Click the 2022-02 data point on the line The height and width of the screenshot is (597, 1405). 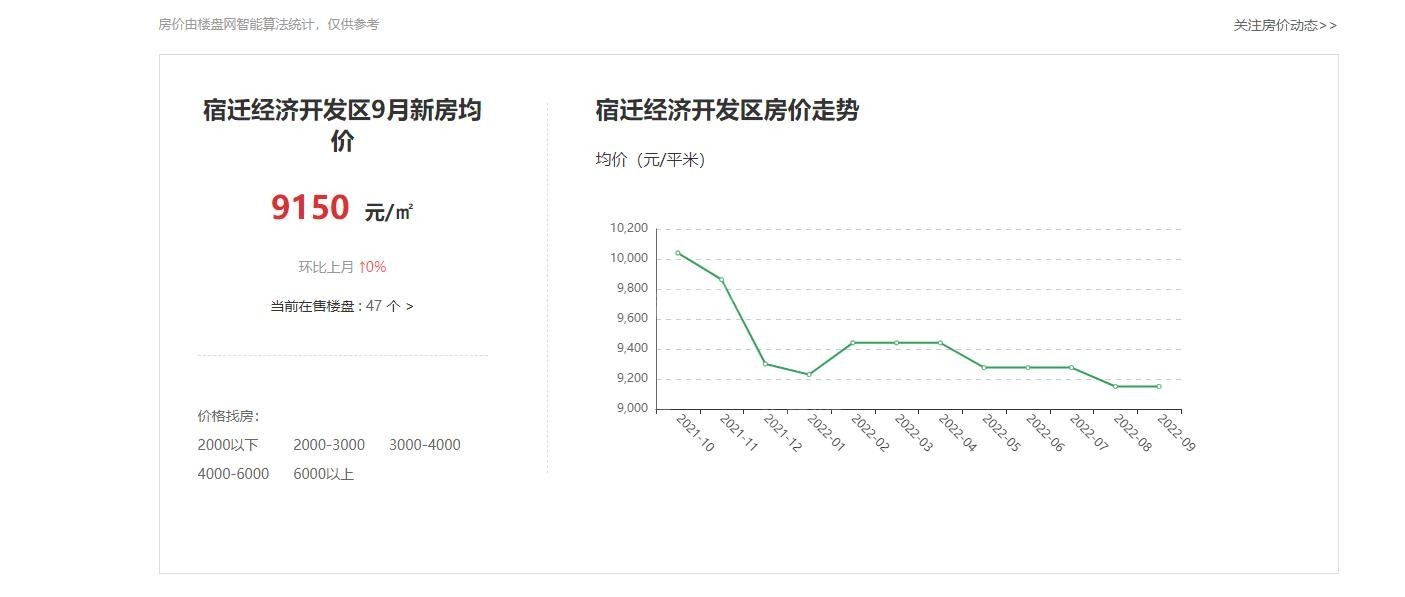[x=853, y=343]
